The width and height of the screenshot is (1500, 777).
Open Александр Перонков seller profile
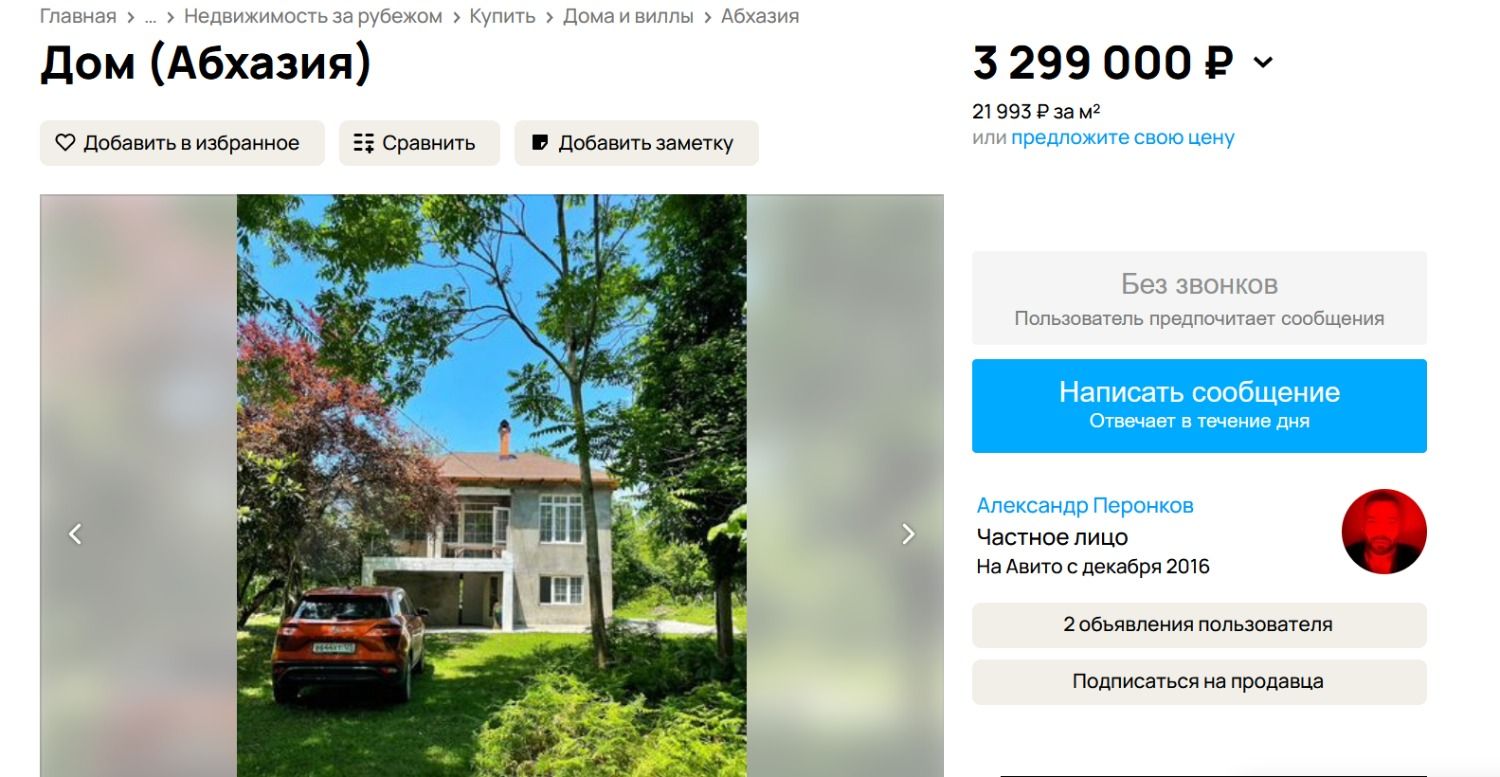coord(1085,506)
